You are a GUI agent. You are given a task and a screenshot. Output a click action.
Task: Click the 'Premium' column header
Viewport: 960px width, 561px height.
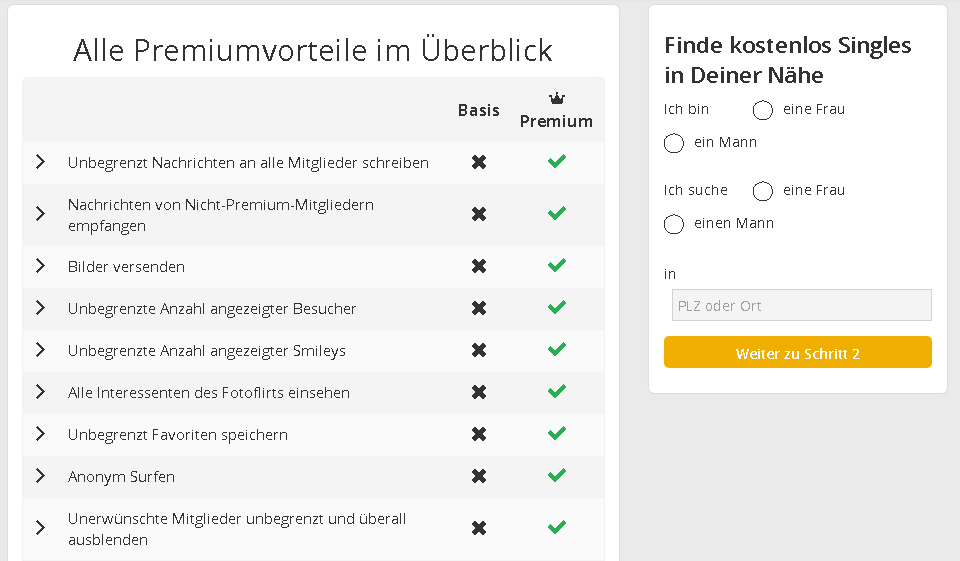tap(556, 121)
